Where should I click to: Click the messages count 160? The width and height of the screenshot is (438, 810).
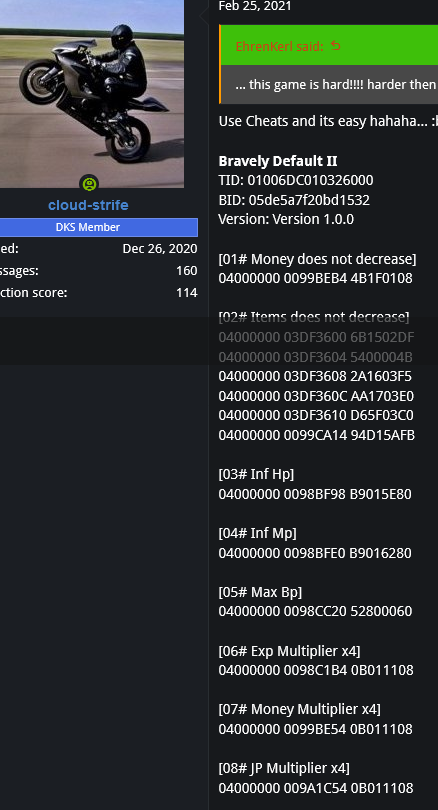click(186, 271)
